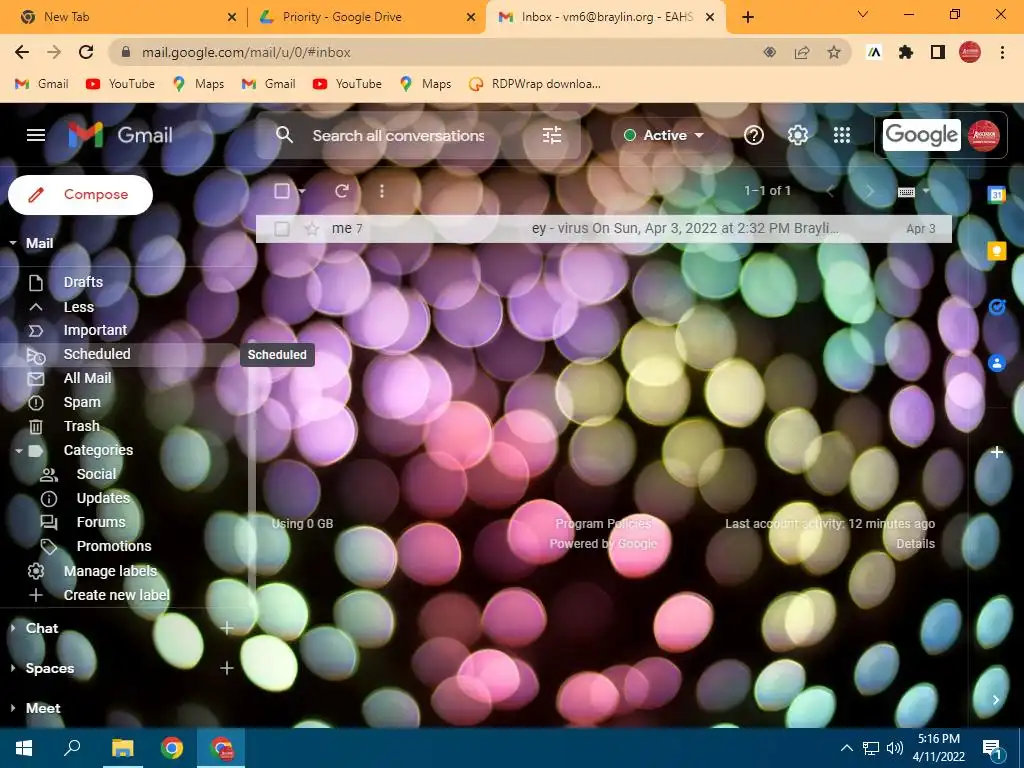Create a new space with plus icon
The height and width of the screenshot is (768, 1024).
click(227, 668)
